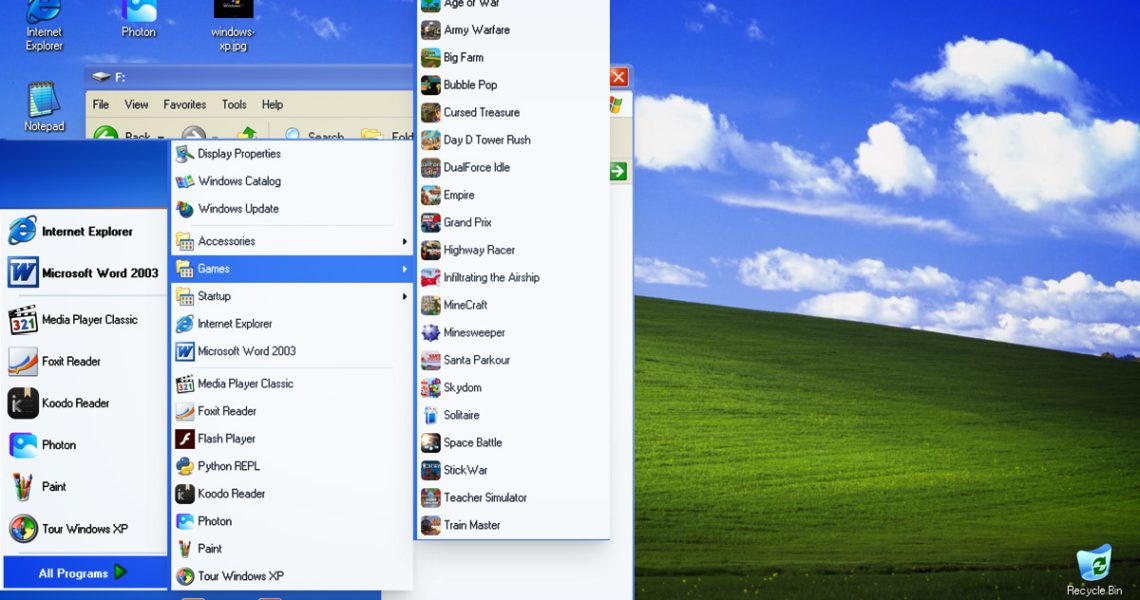This screenshot has height=600, width=1140.
Task: Click Up folder icon in F: window
Action: [x=247, y=133]
